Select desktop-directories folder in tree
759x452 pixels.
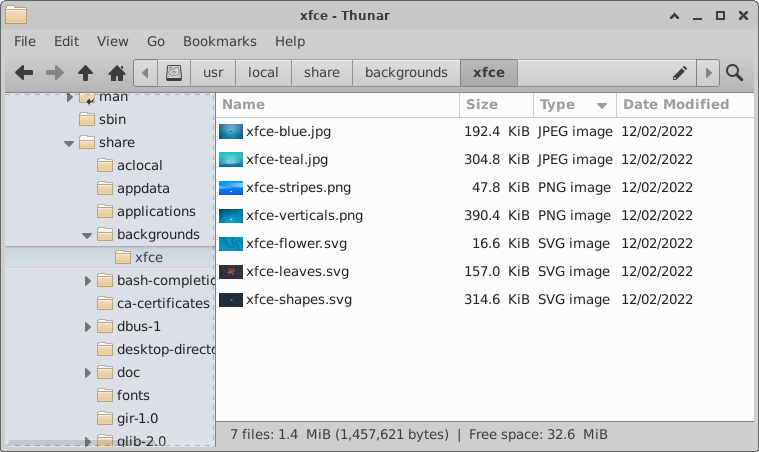tap(166, 349)
